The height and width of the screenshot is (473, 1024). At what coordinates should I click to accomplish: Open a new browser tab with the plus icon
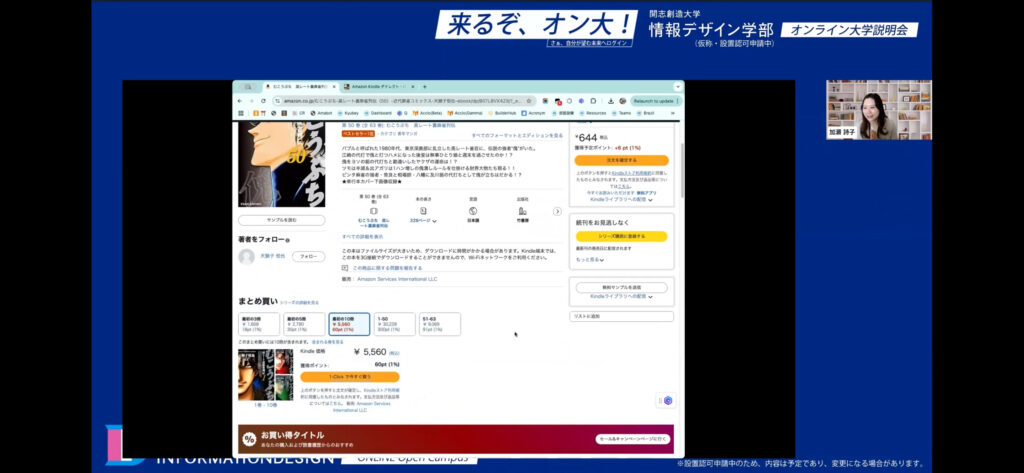pyautogui.click(x=424, y=86)
